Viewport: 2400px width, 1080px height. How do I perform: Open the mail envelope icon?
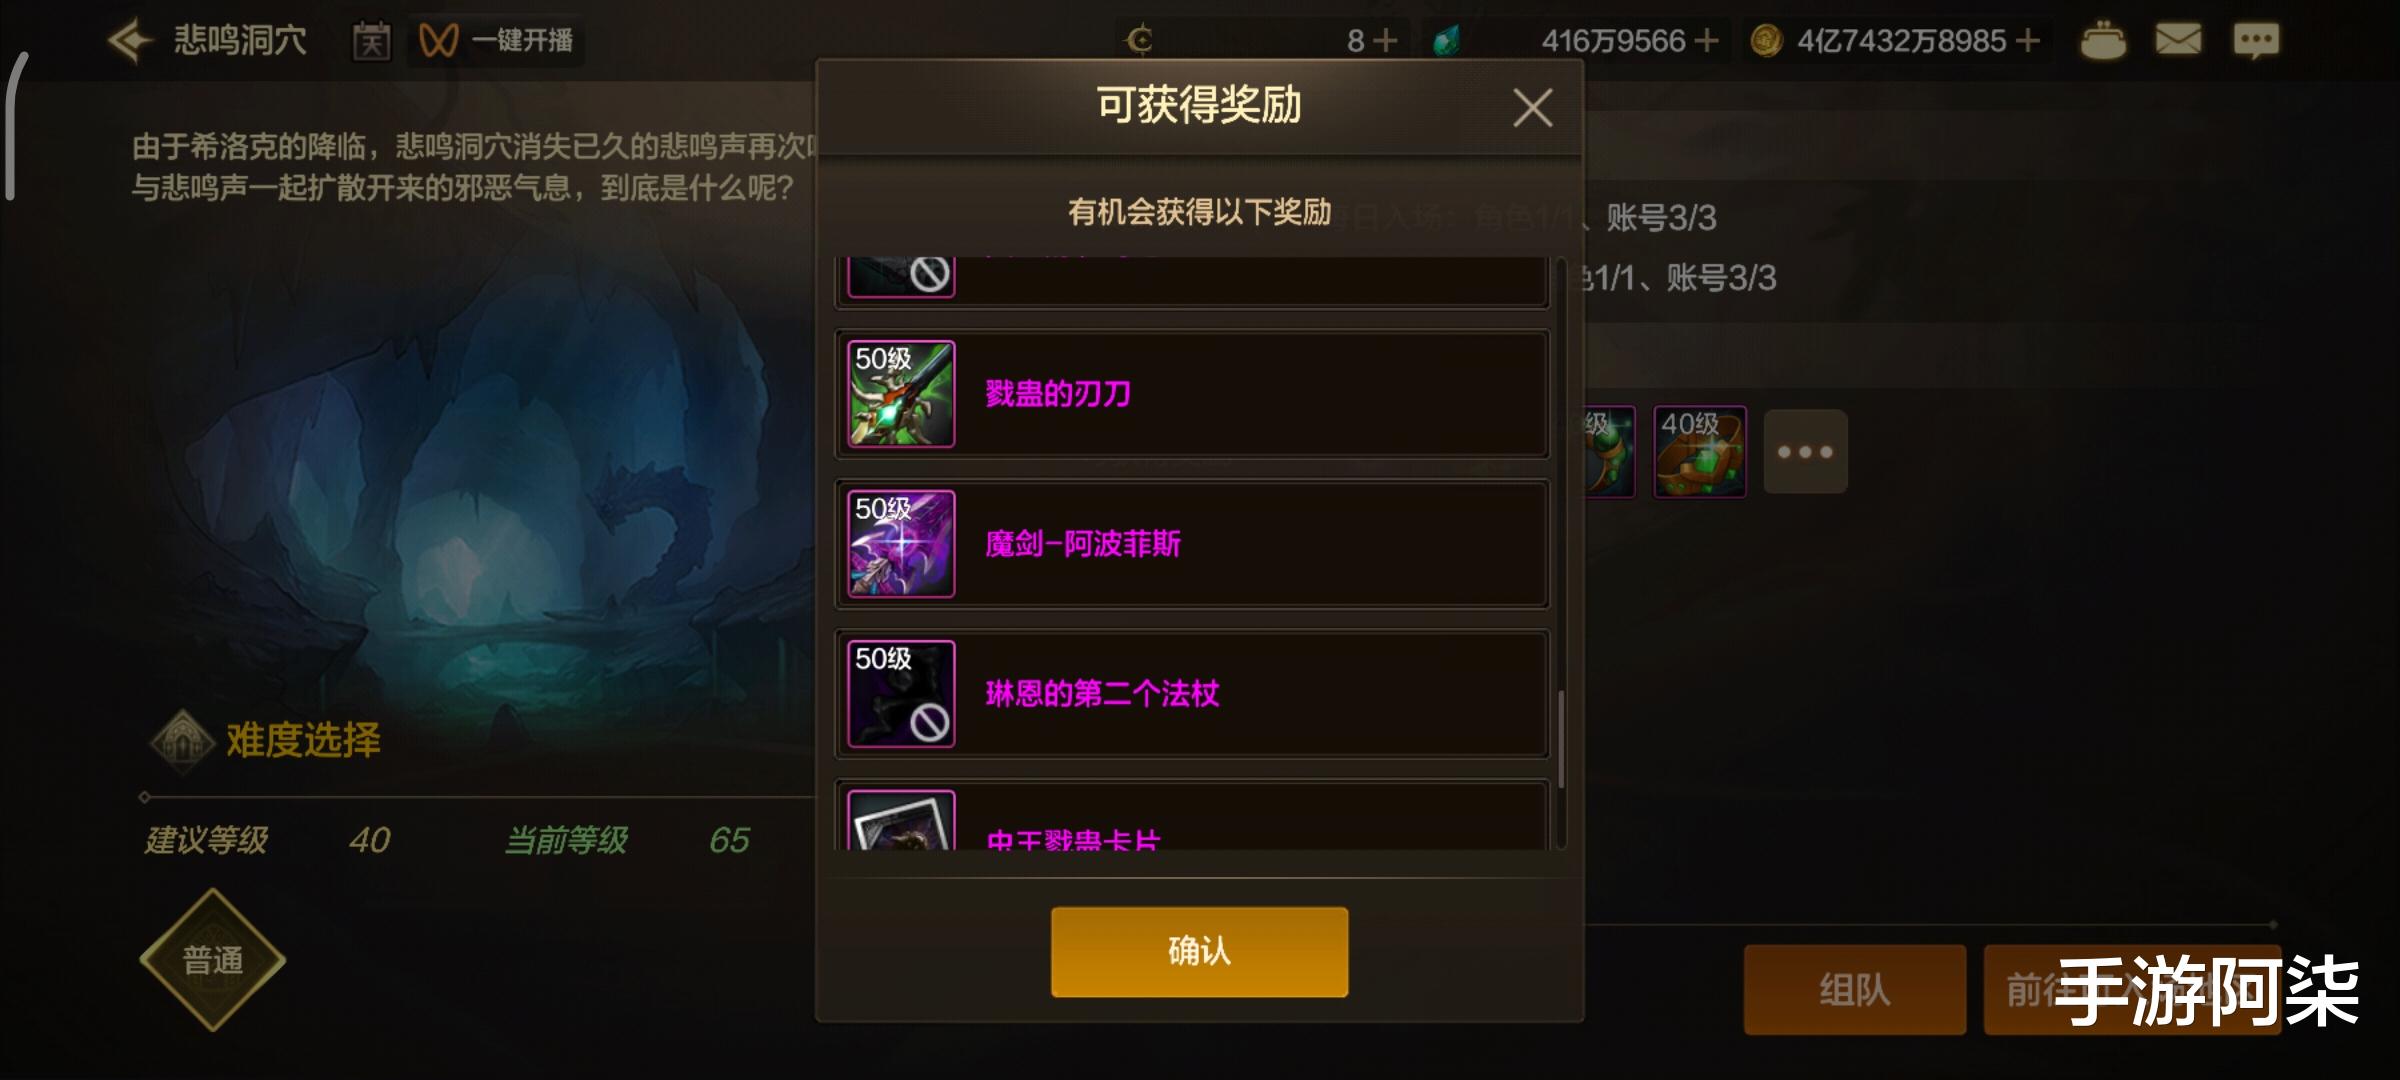2178,40
